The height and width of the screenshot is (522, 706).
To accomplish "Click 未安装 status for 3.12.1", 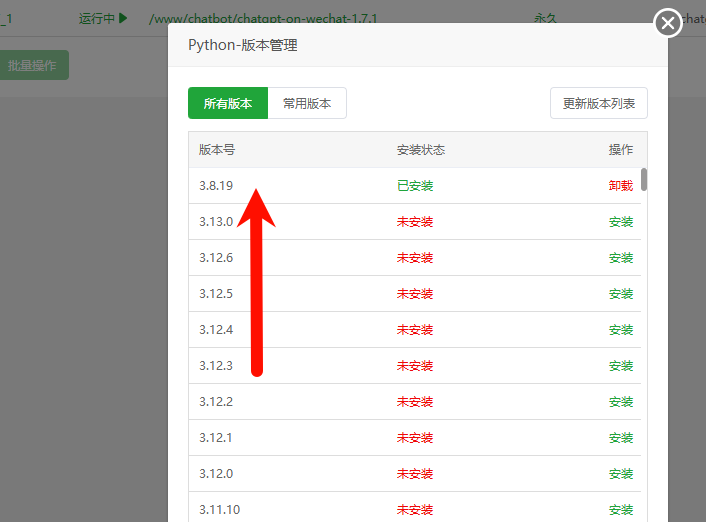I will point(415,438).
